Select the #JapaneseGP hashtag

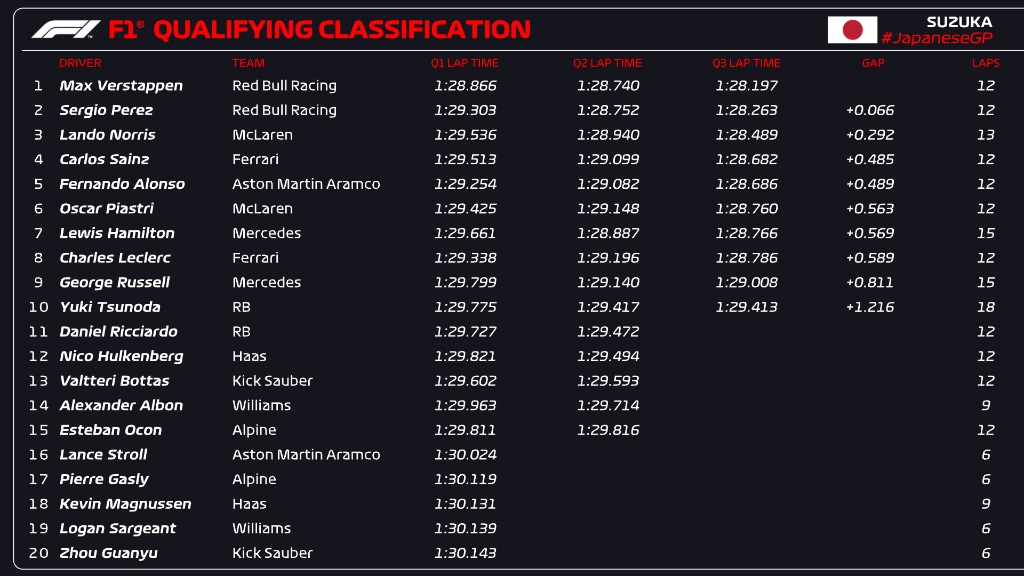(936, 38)
